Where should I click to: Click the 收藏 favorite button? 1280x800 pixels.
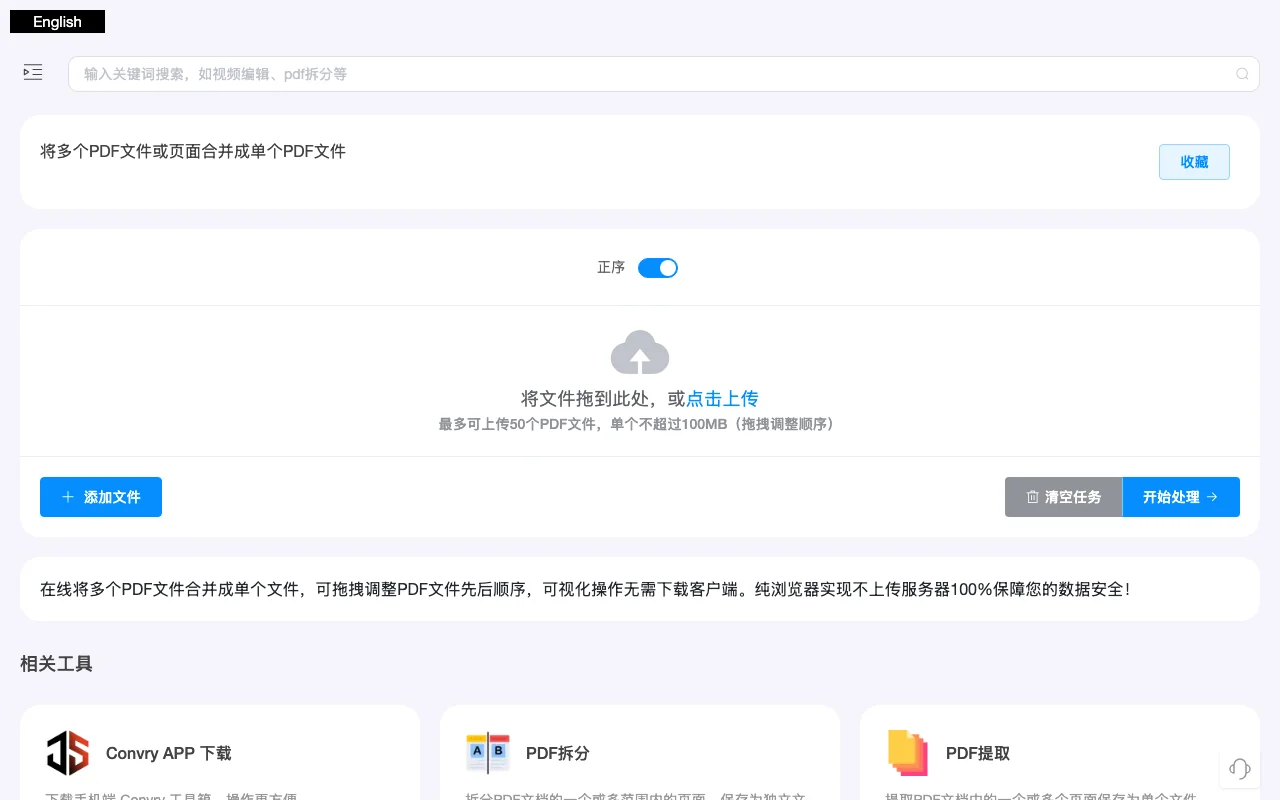pos(1194,162)
